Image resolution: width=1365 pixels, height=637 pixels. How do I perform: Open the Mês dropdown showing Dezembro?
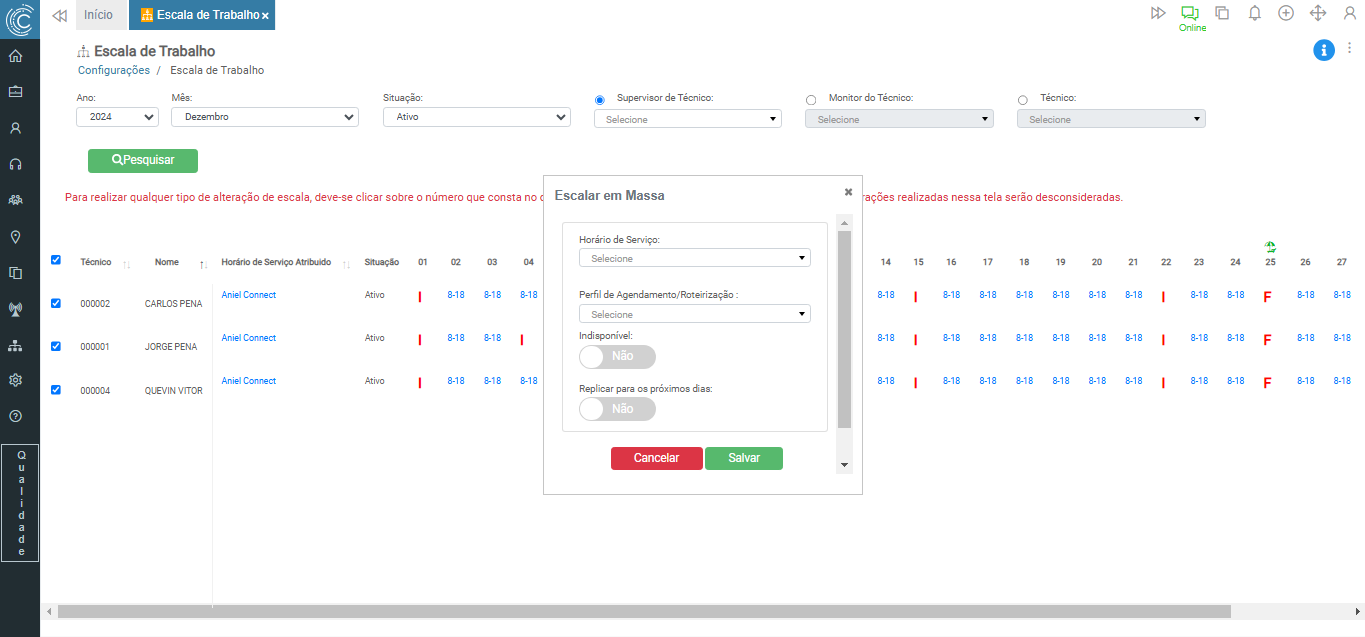pyautogui.click(x=264, y=117)
